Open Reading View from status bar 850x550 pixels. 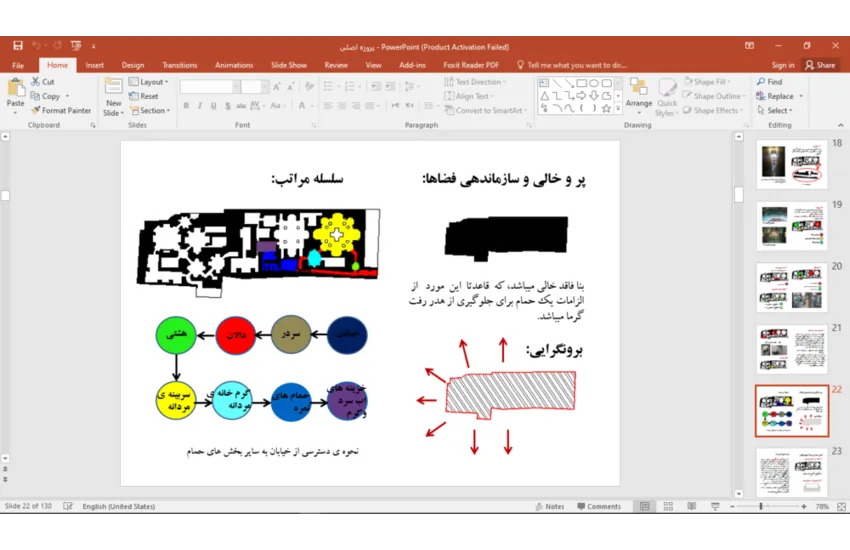pyautogui.click(x=689, y=507)
